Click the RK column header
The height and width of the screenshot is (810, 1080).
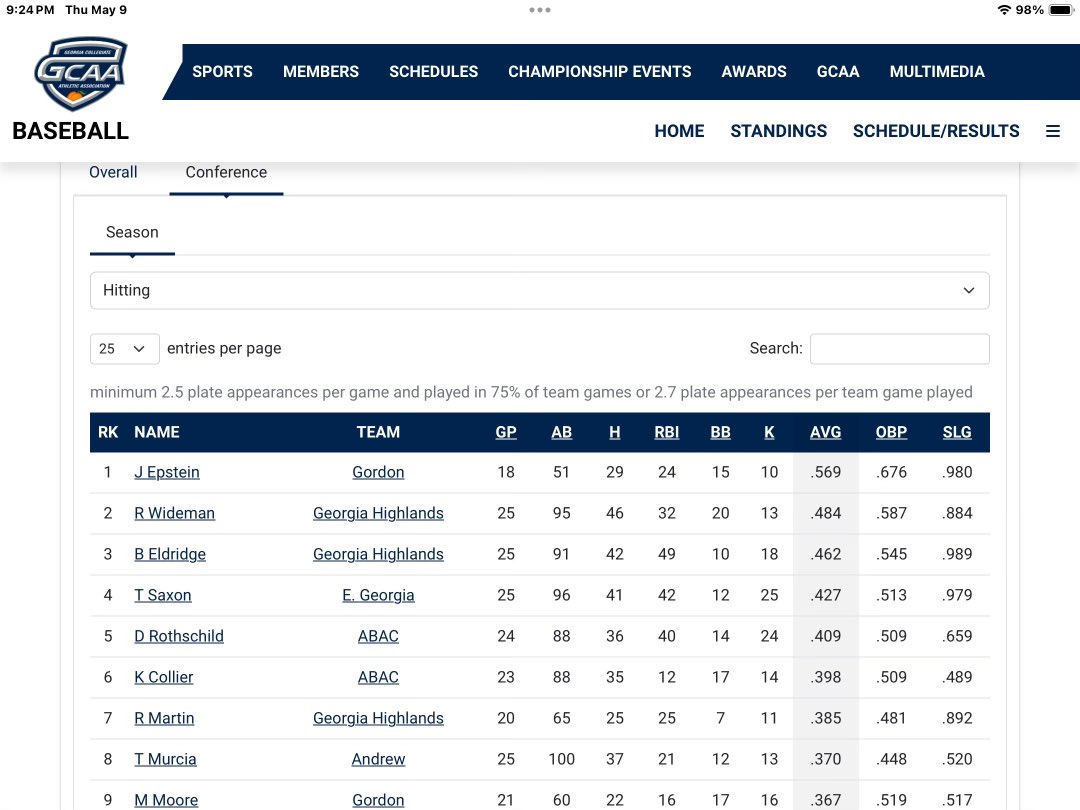click(108, 432)
